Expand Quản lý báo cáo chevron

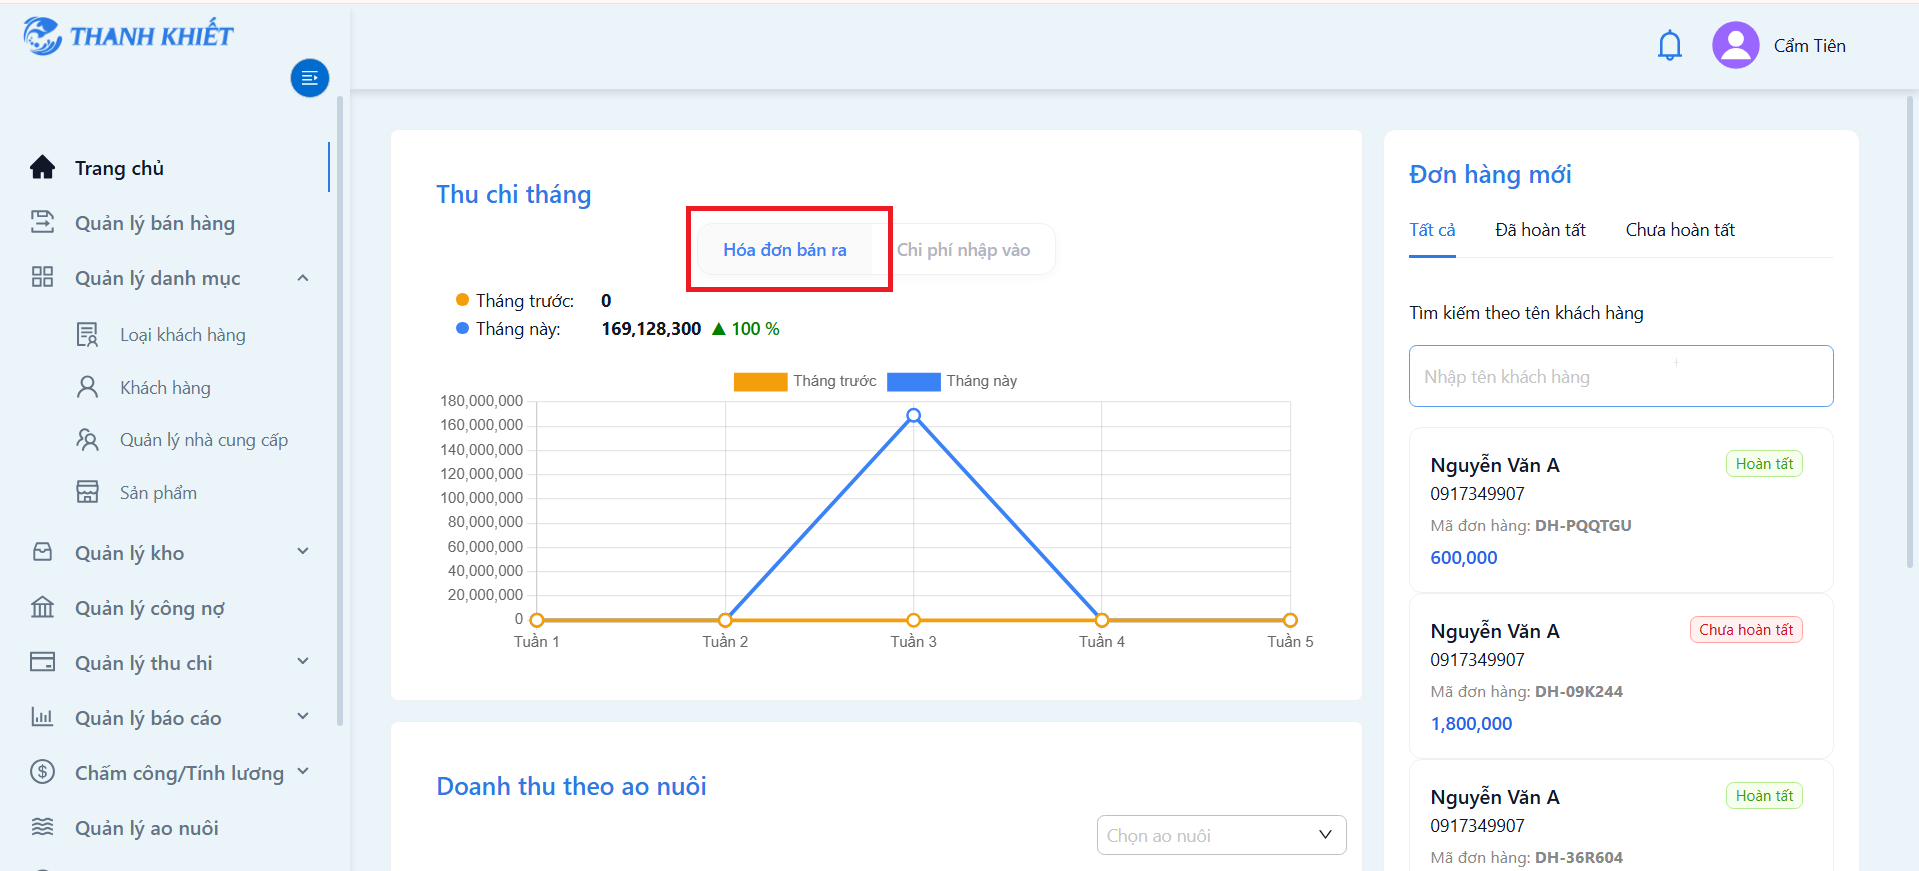tap(303, 717)
